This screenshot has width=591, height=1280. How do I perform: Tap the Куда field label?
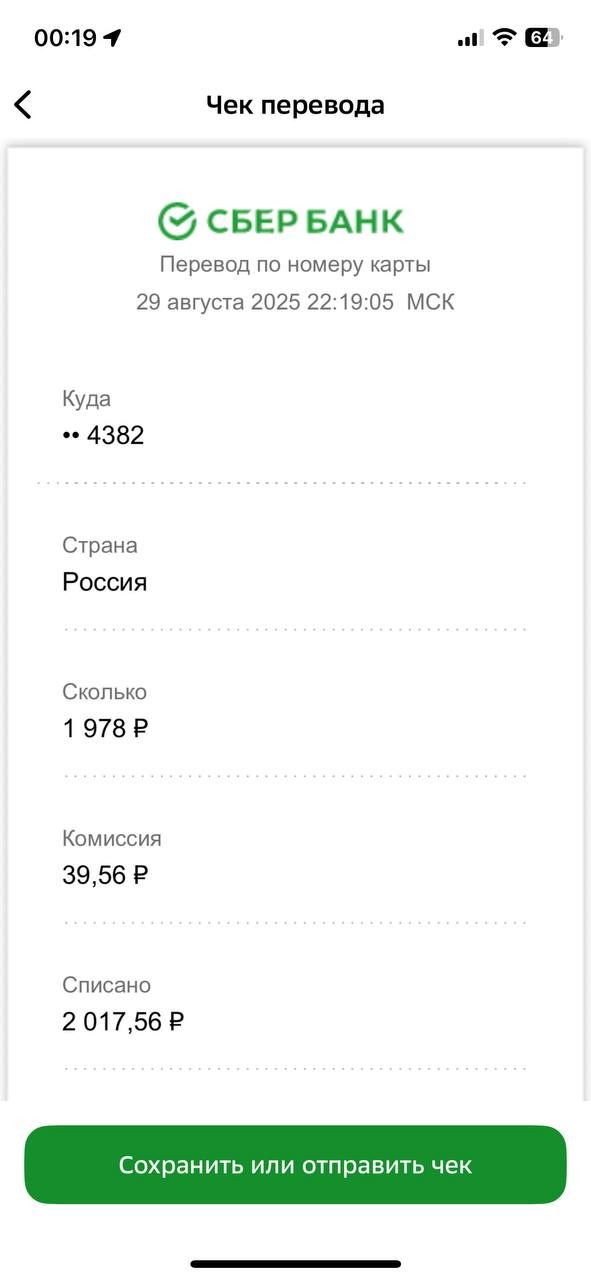pos(86,399)
